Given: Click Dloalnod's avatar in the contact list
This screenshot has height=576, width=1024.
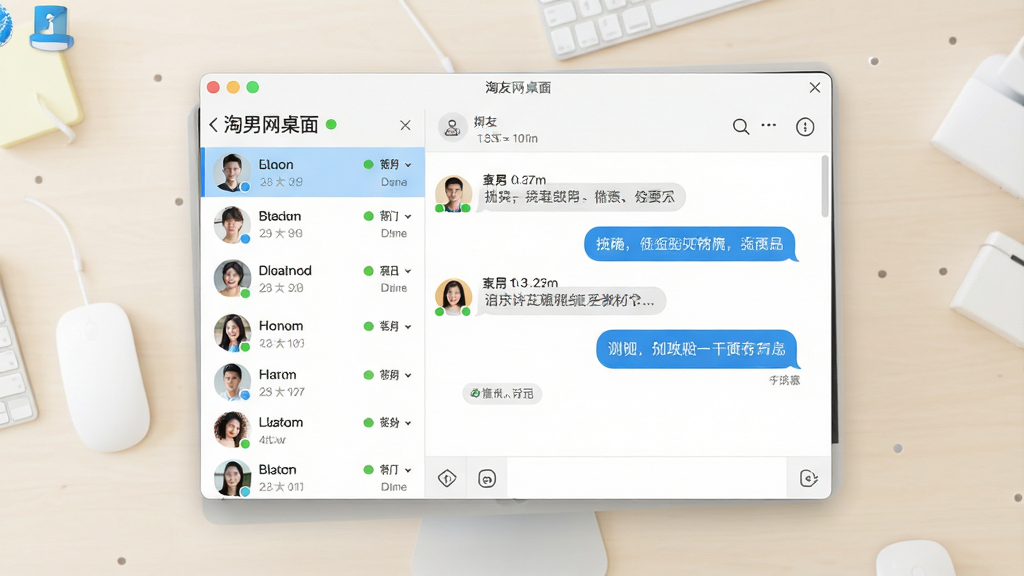Looking at the screenshot, I should tap(232, 278).
